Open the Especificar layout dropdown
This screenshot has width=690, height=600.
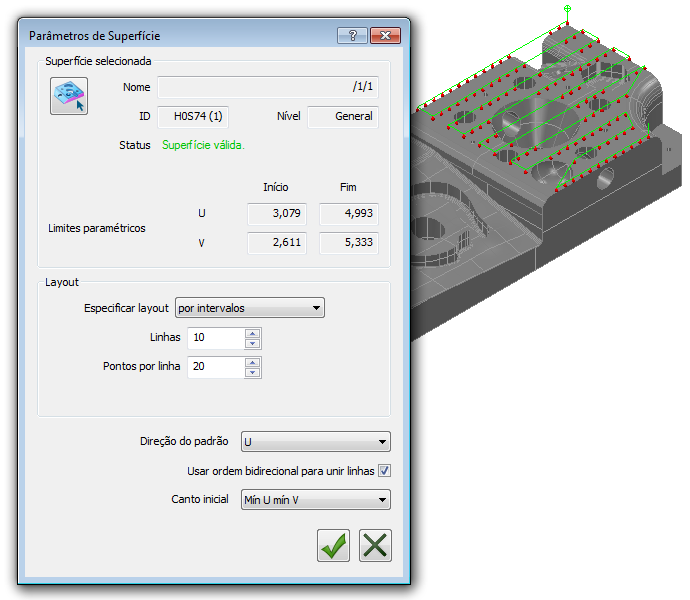(250, 308)
